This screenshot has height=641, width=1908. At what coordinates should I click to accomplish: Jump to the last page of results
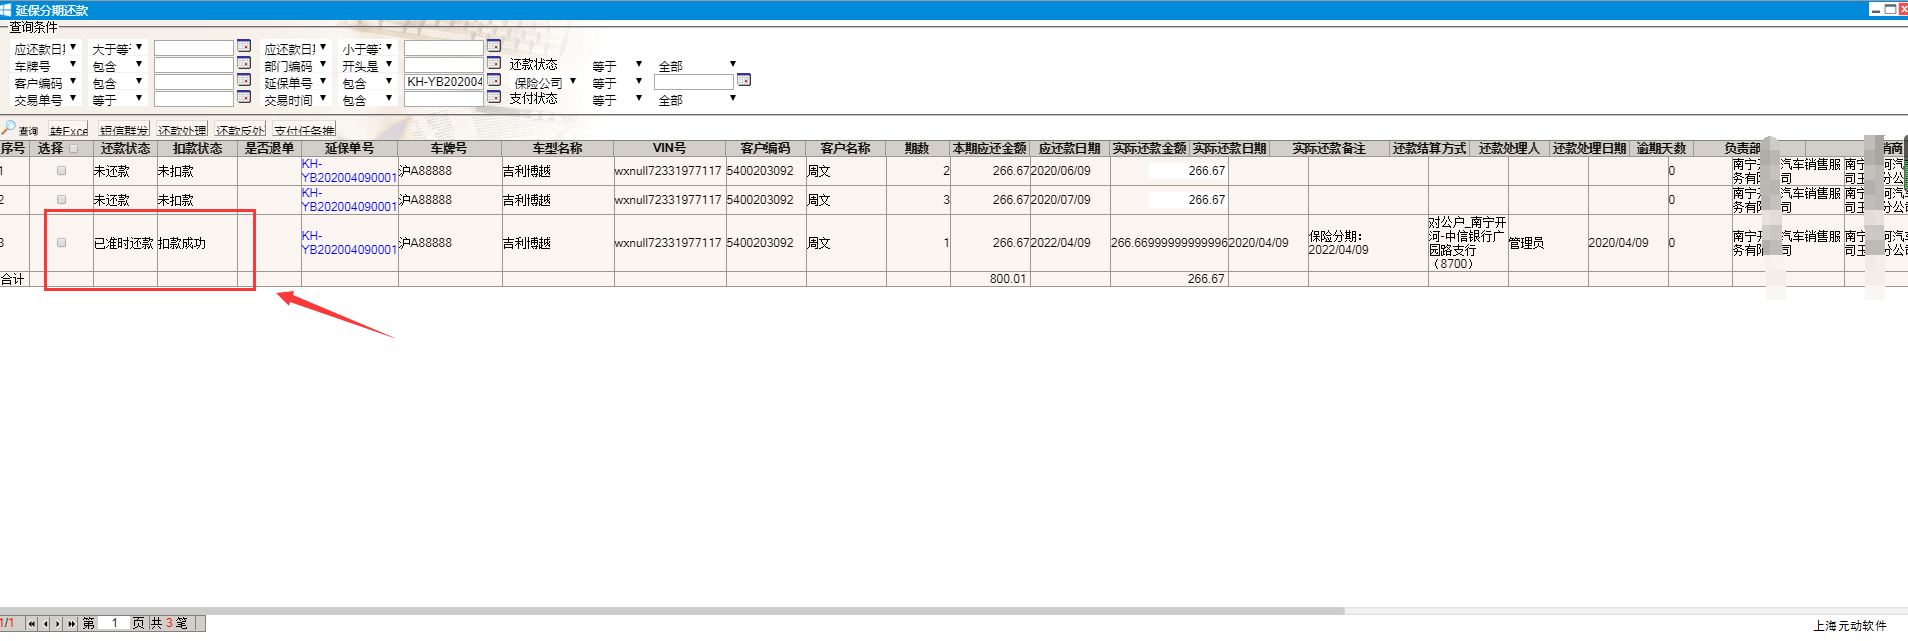71,623
